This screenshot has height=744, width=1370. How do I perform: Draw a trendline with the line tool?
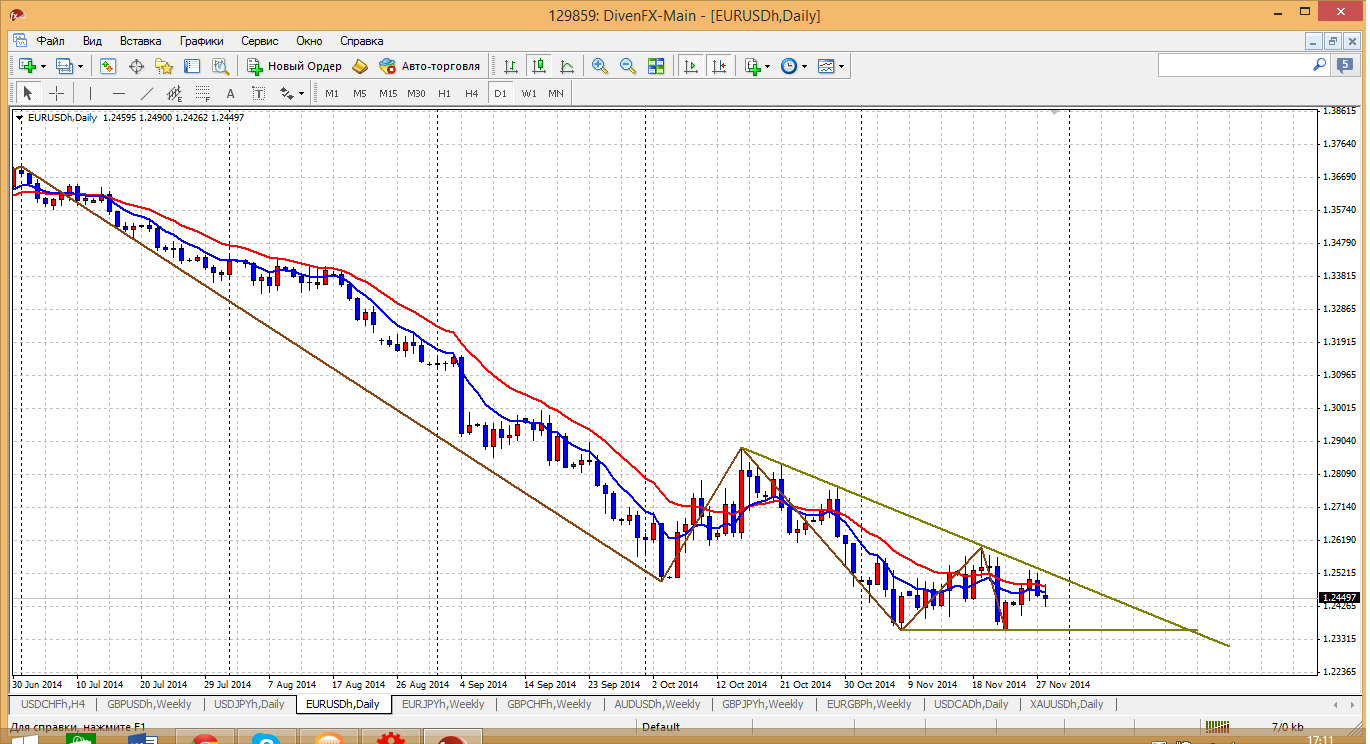[x=147, y=93]
